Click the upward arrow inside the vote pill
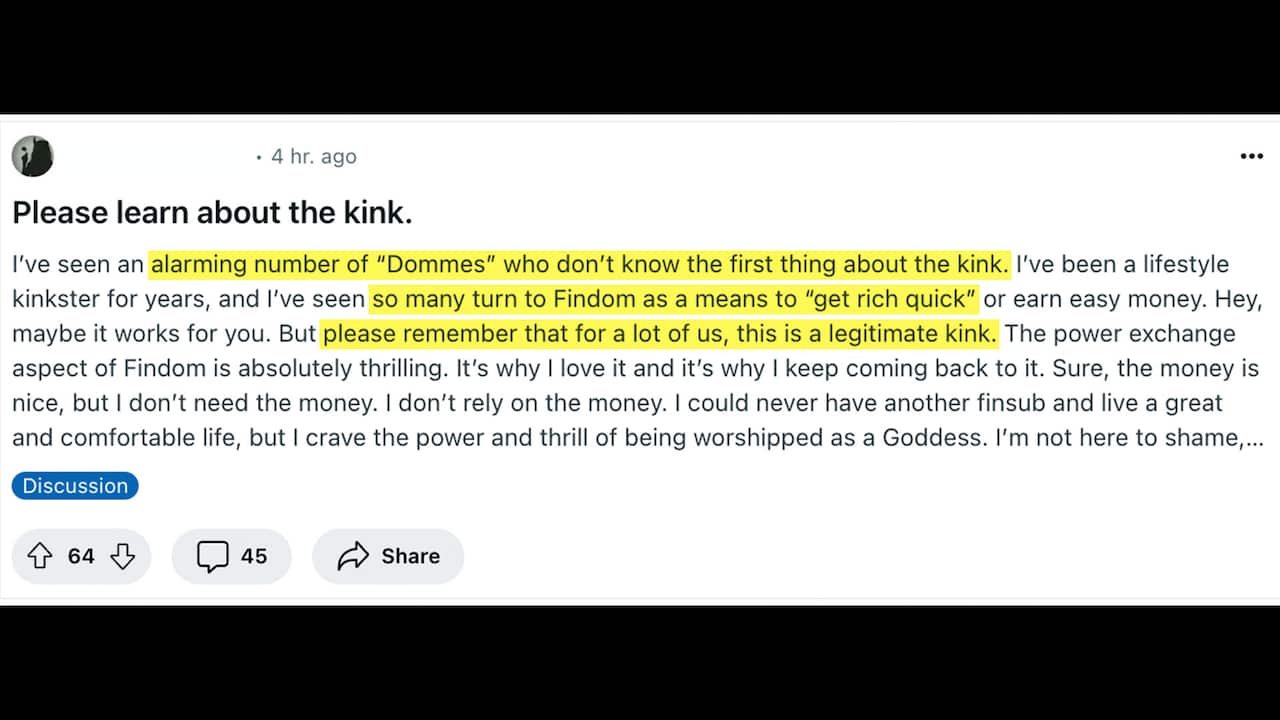The image size is (1280, 720). (x=41, y=556)
